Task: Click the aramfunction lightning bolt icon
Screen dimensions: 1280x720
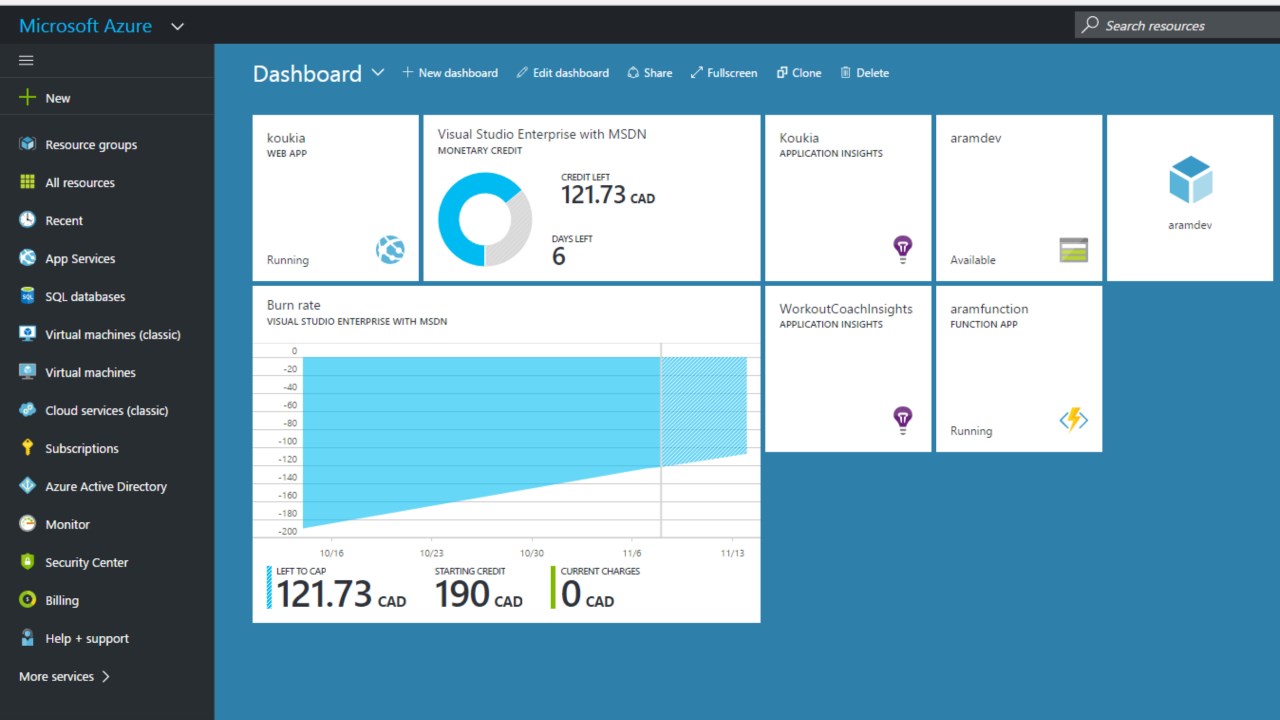Action: (1073, 420)
